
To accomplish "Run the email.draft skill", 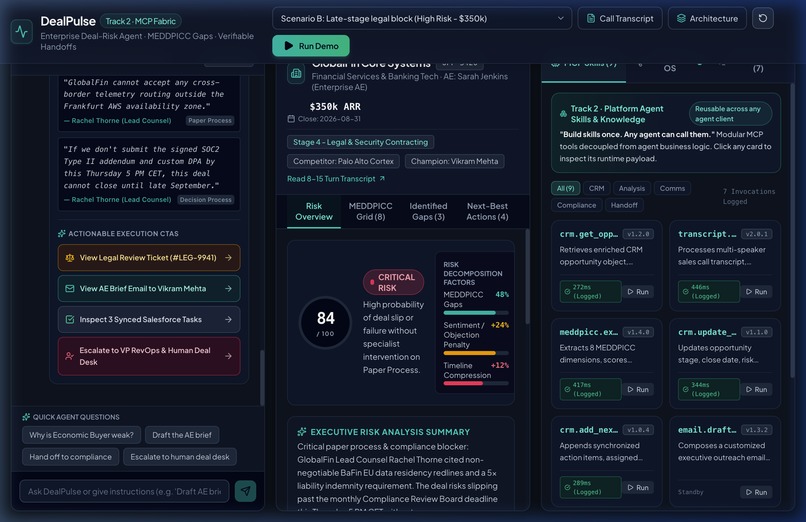I will point(757,492).
